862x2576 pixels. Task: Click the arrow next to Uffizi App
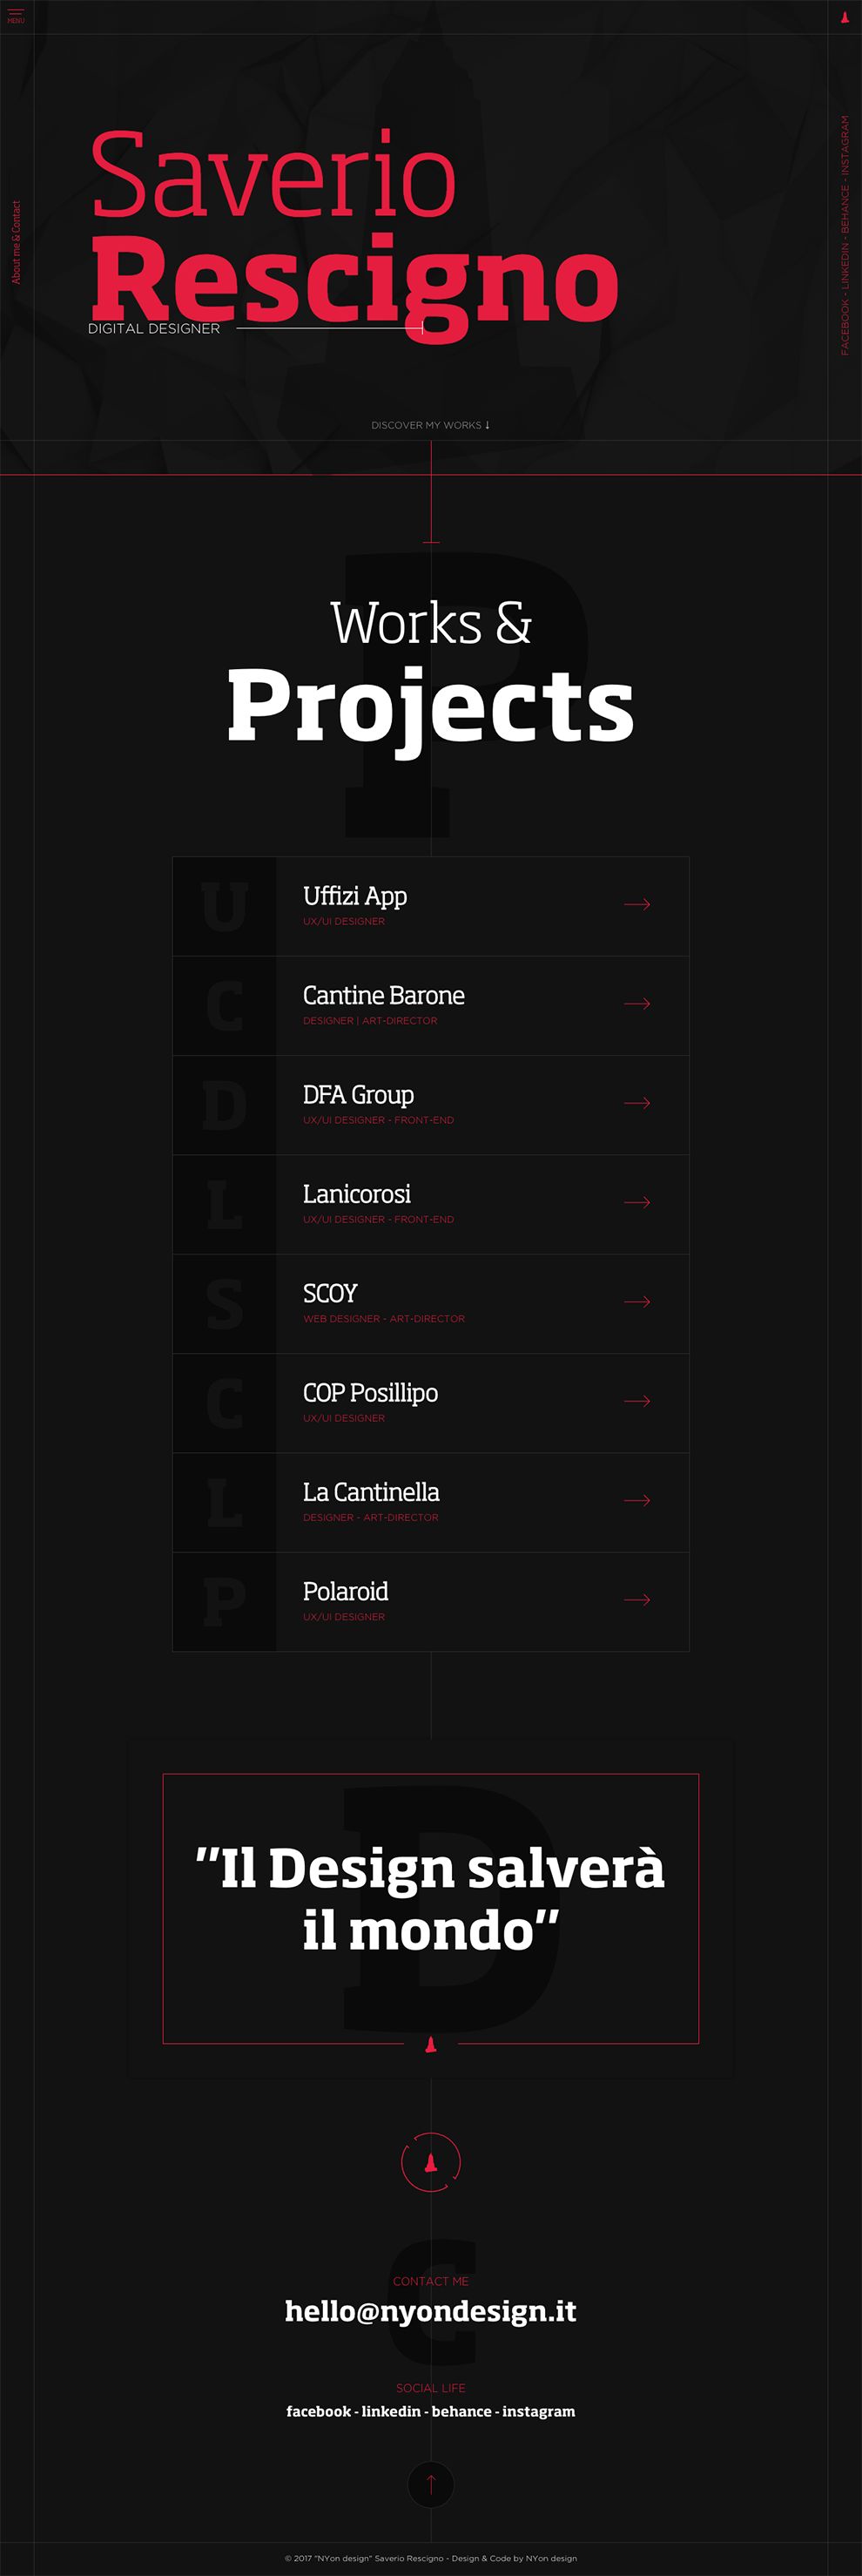tap(637, 904)
